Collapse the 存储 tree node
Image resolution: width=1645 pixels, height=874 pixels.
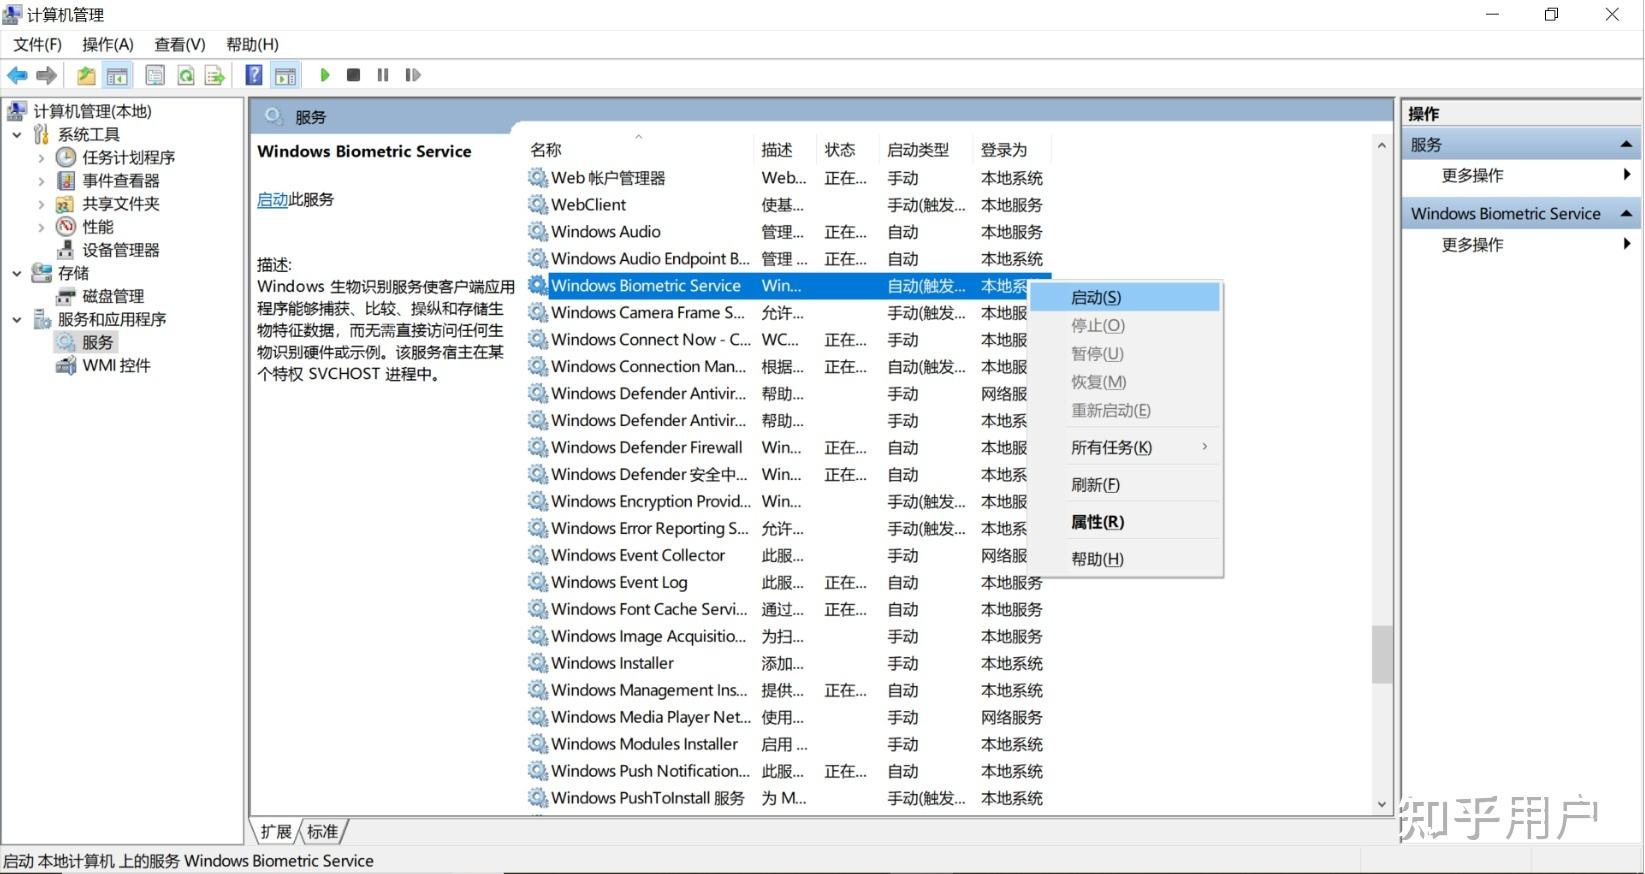click(x=17, y=273)
